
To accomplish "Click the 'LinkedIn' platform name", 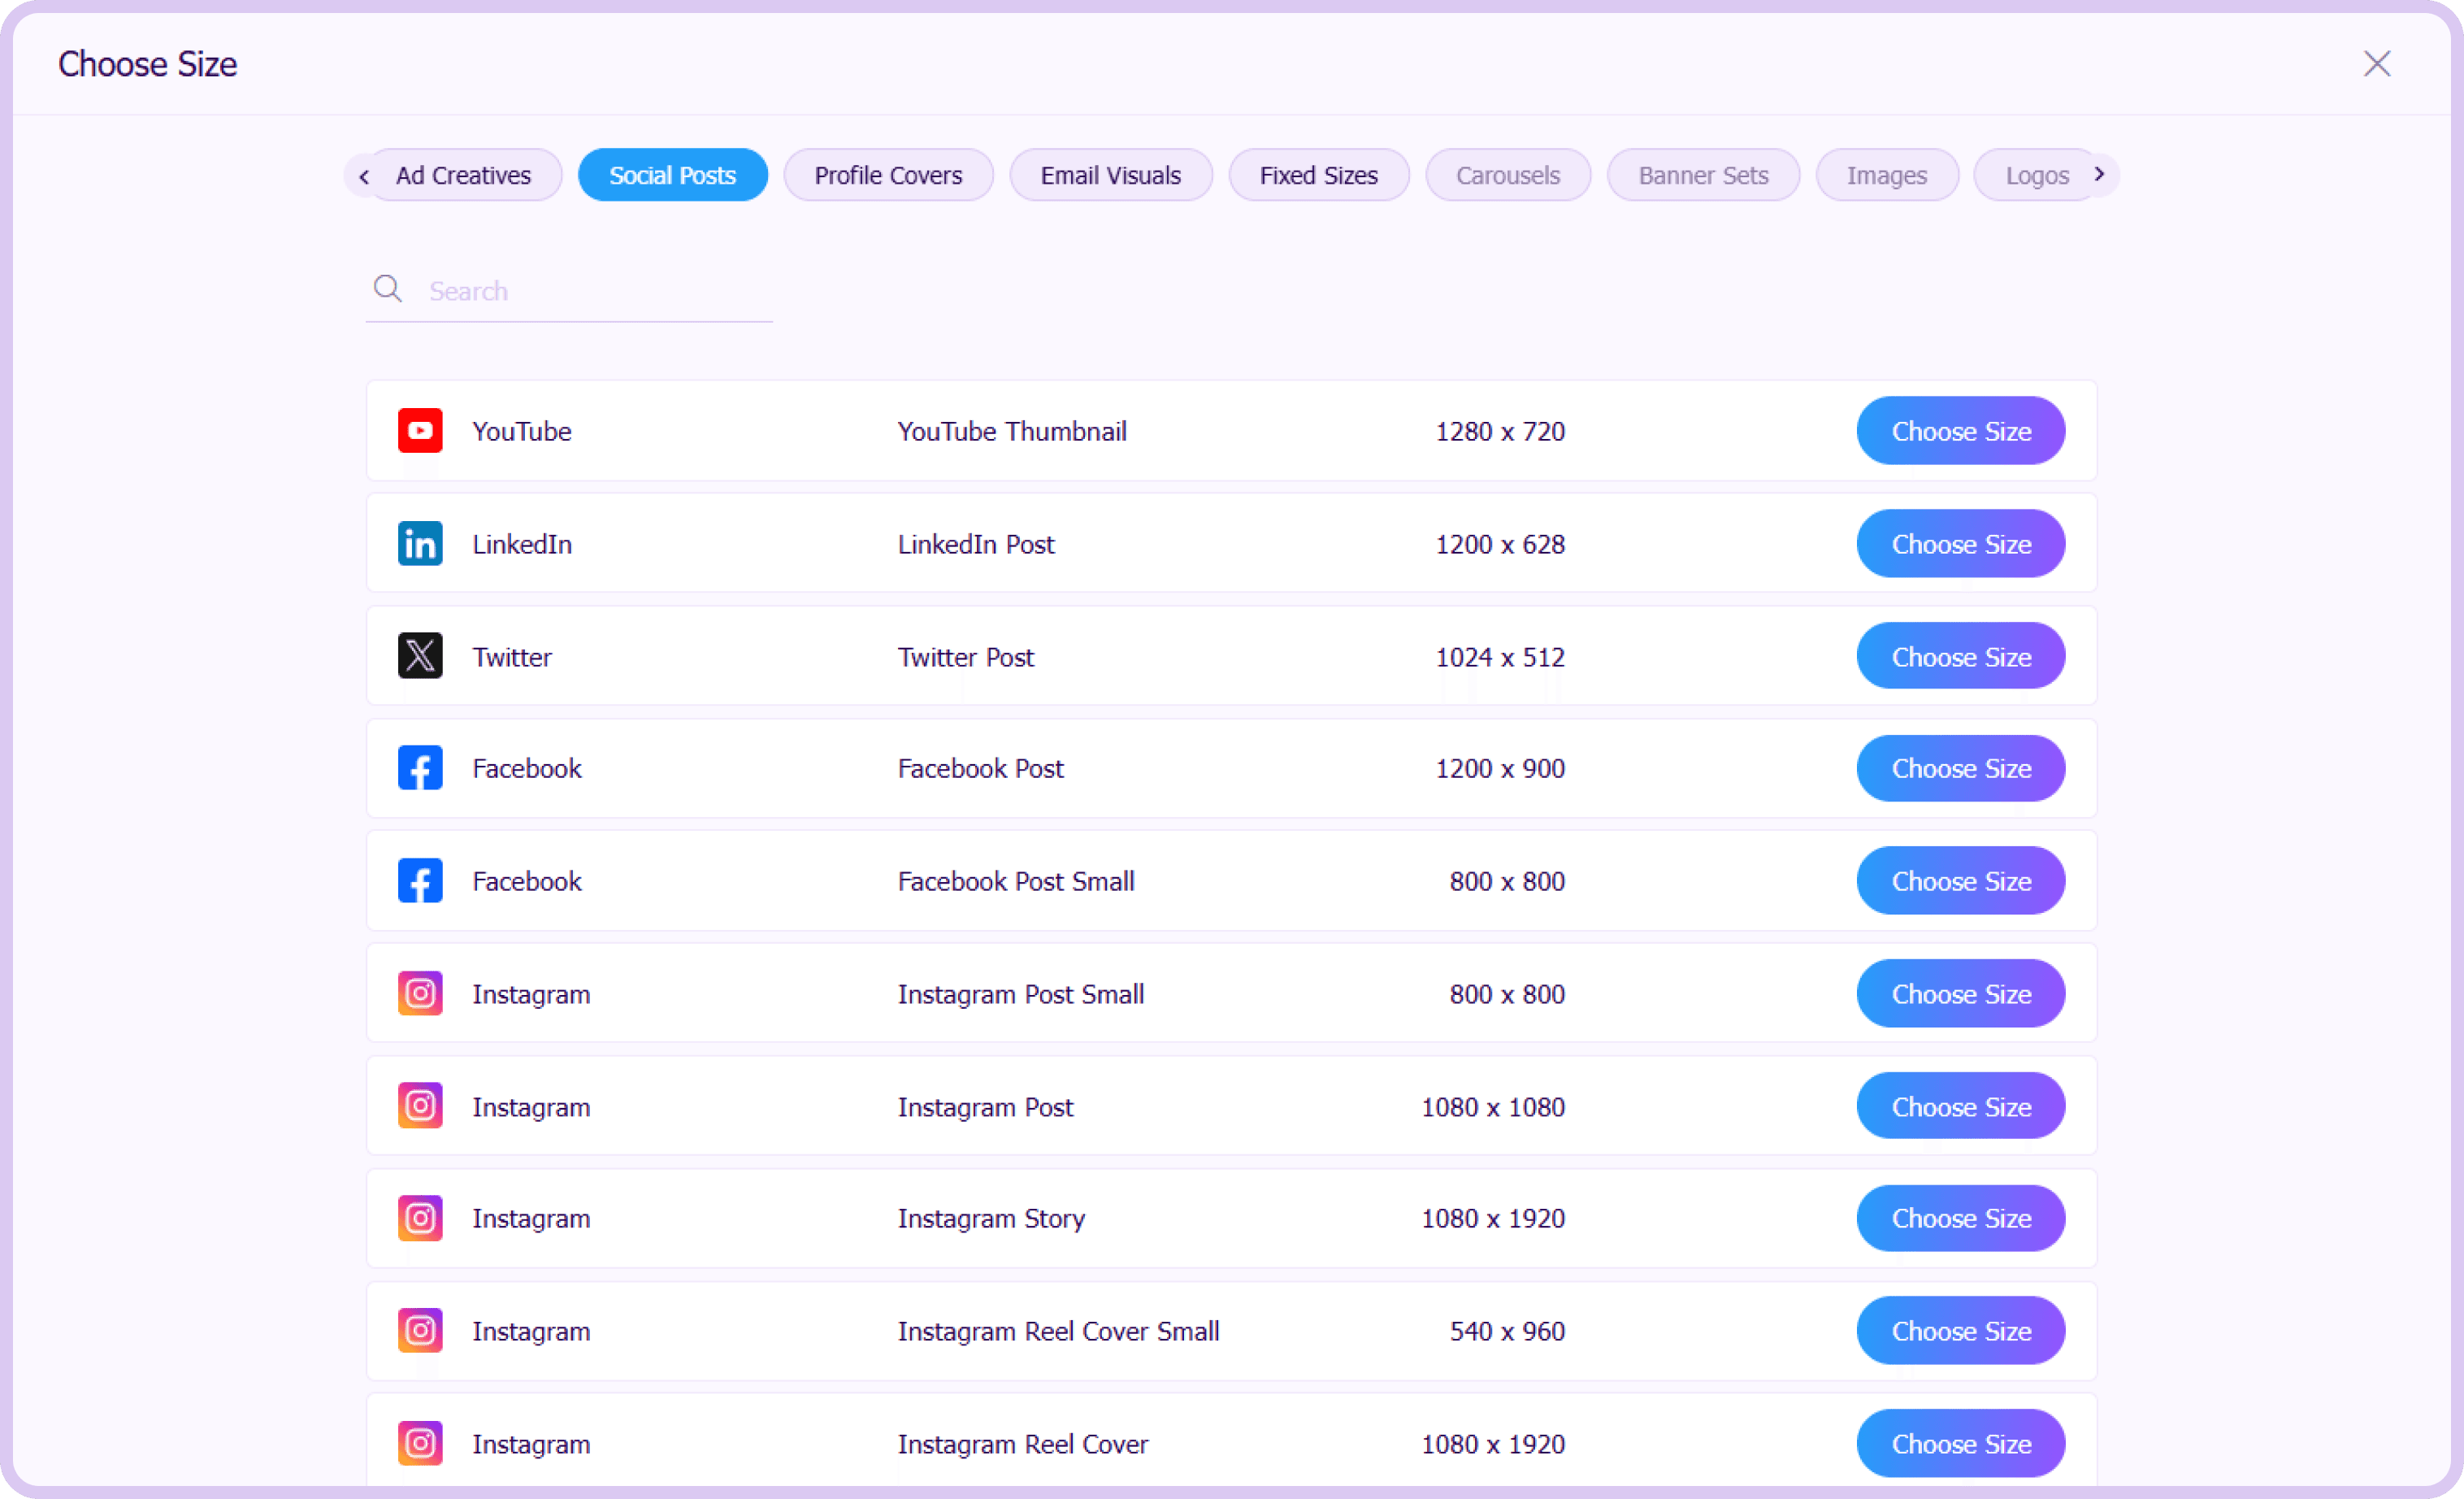I will 522,544.
